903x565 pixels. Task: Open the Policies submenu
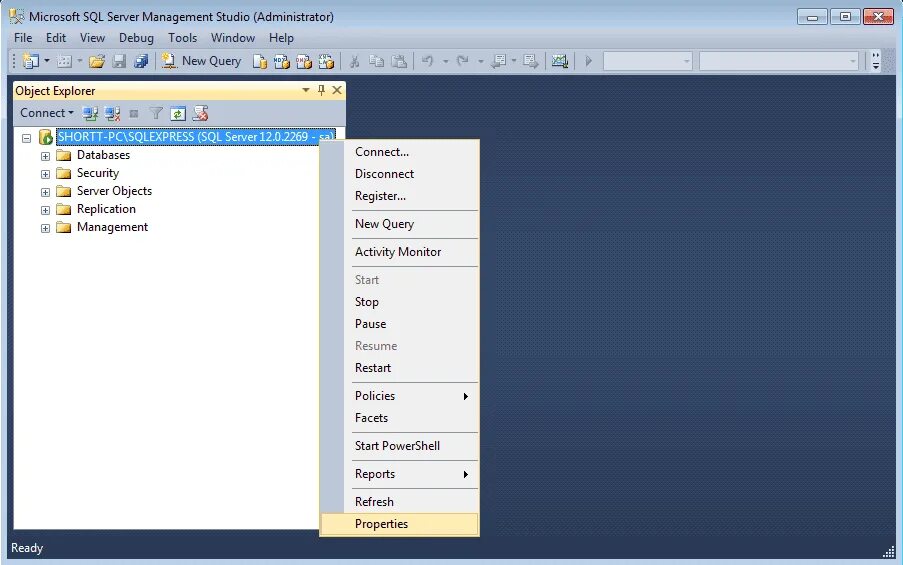[x=399, y=396]
